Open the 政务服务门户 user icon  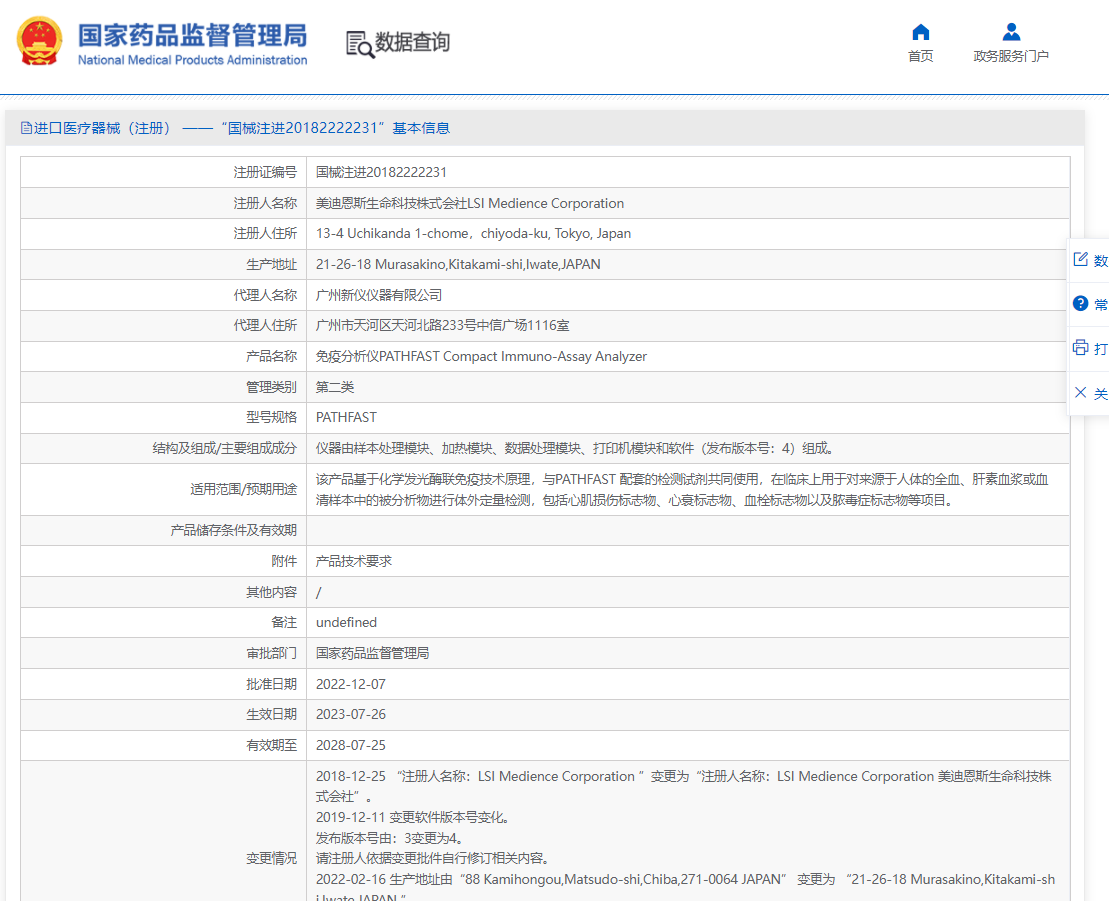tap(1011, 32)
